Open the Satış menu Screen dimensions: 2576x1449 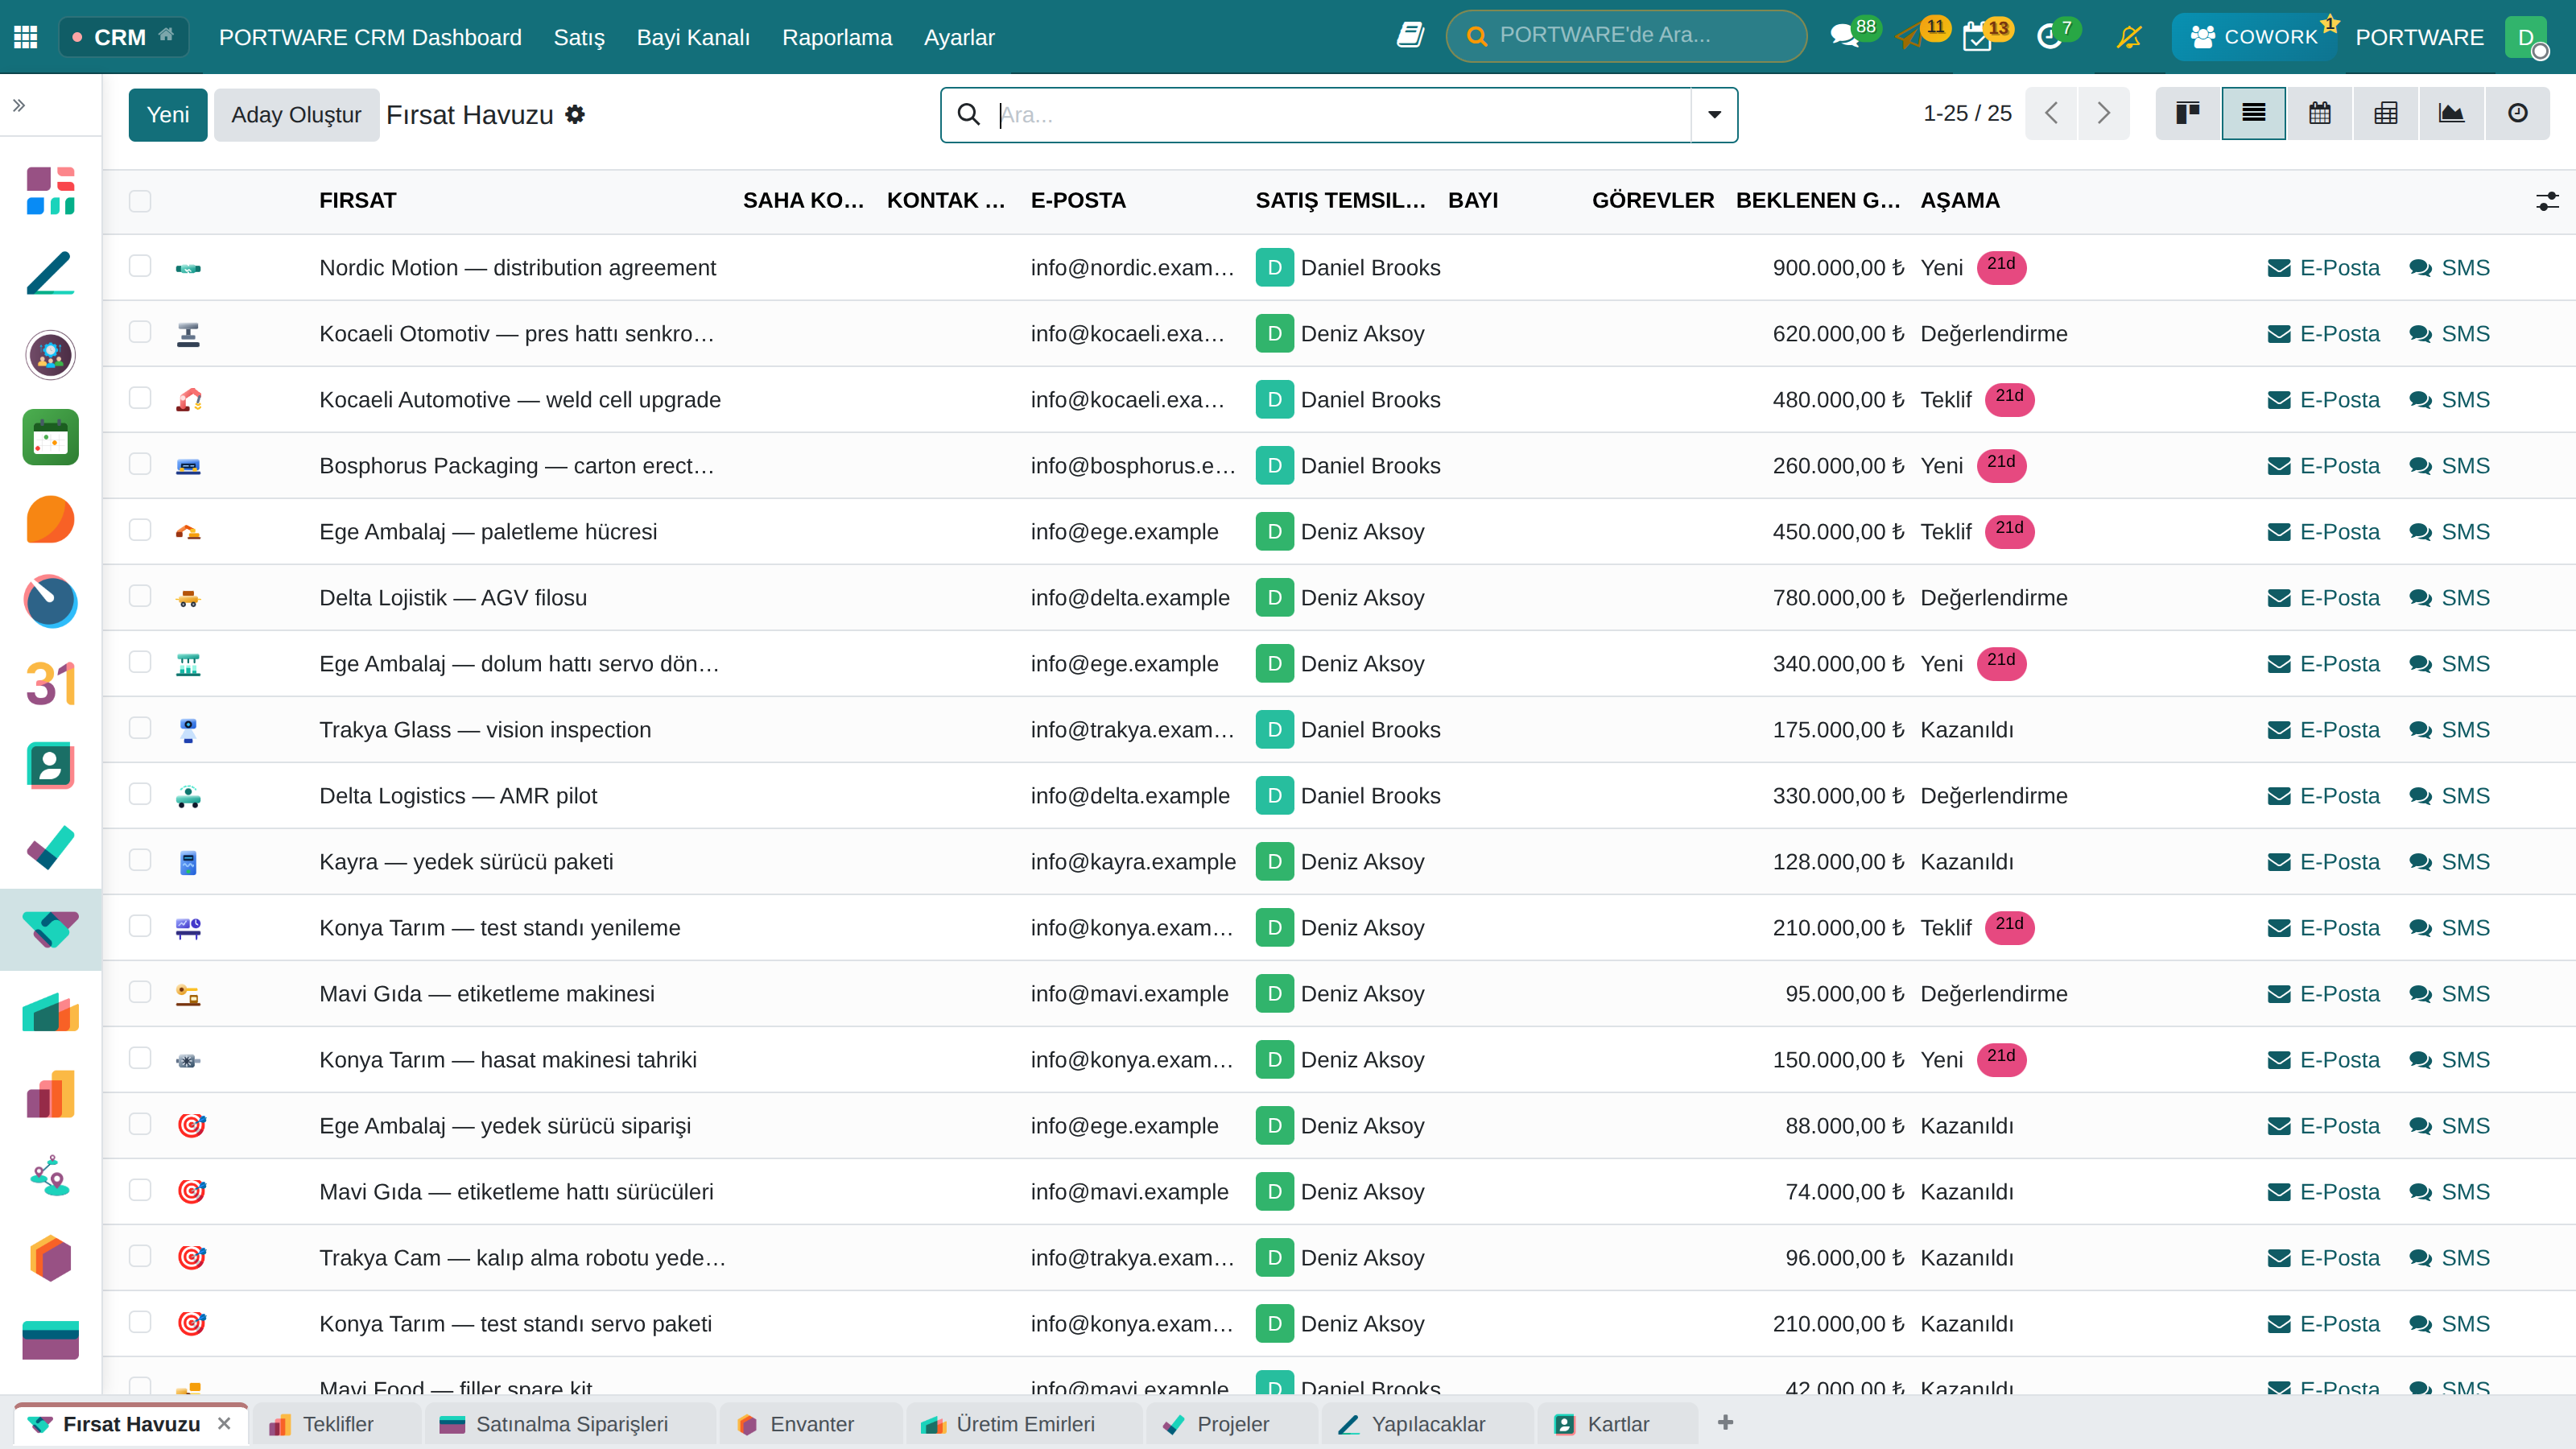coord(579,37)
